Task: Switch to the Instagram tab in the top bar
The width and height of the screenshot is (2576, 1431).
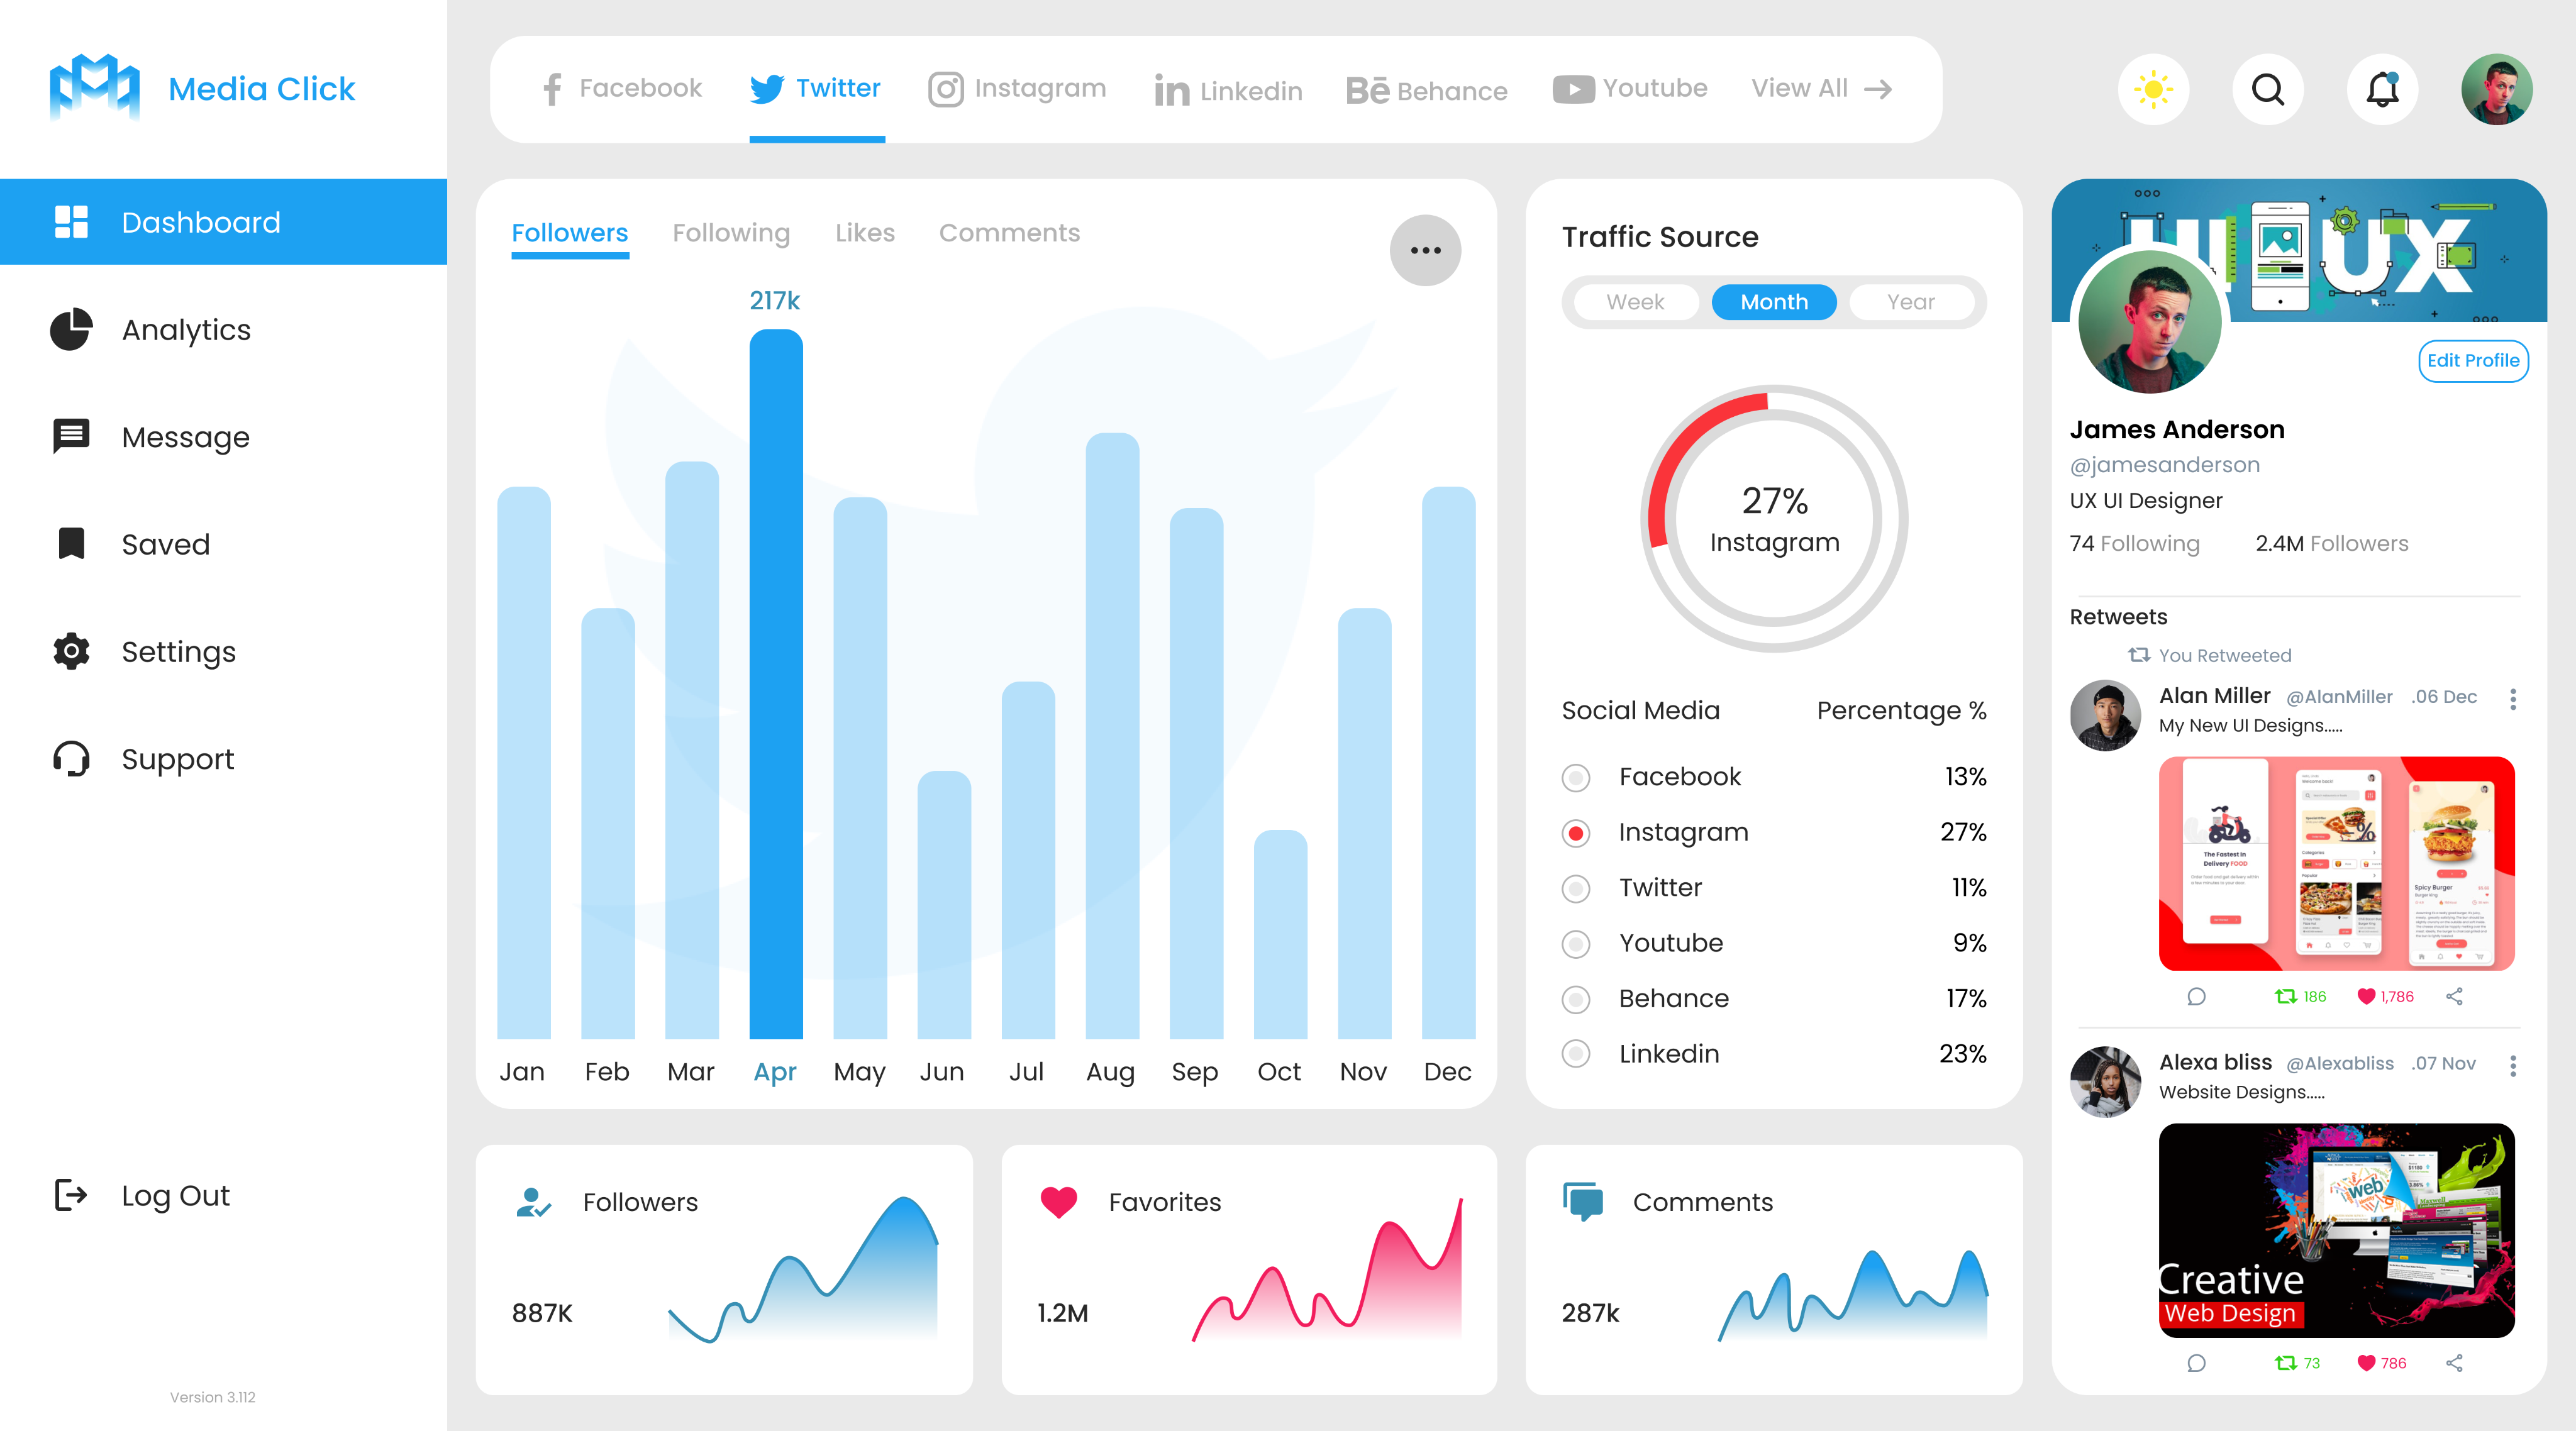Action: pyautogui.click(x=1017, y=88)
